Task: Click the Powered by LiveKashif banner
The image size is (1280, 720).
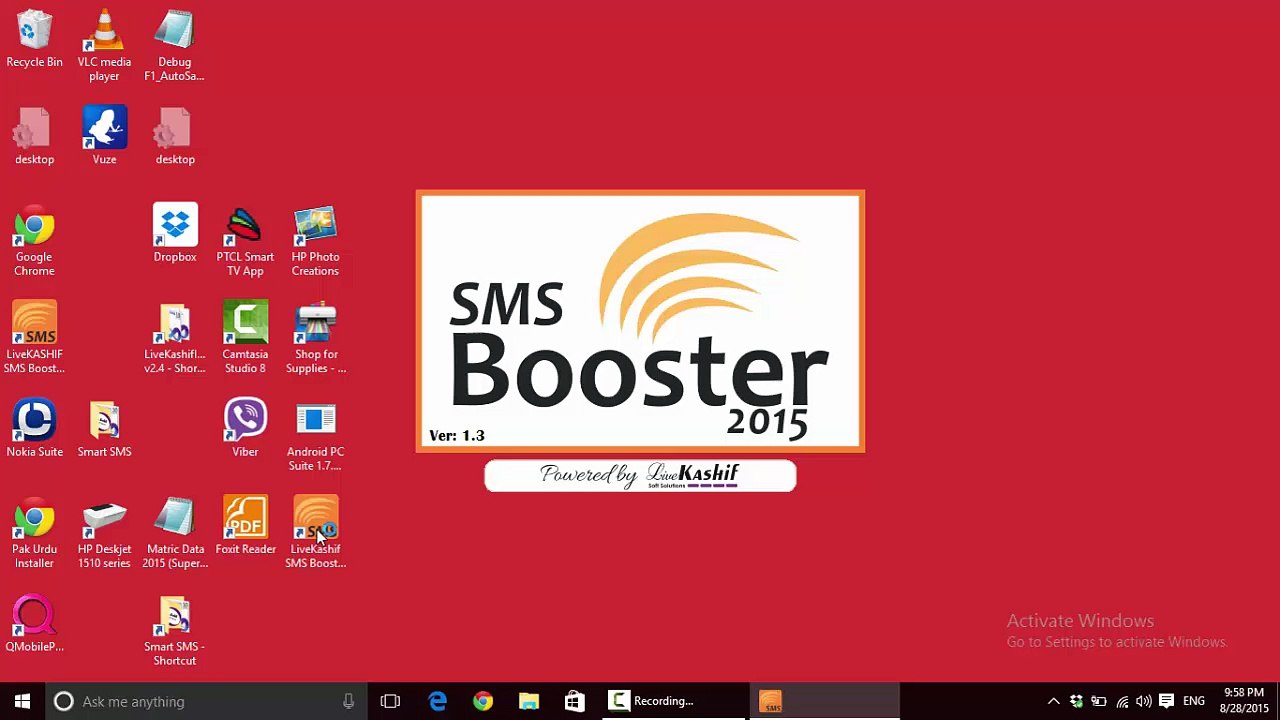Action: (x=640, y=475)
